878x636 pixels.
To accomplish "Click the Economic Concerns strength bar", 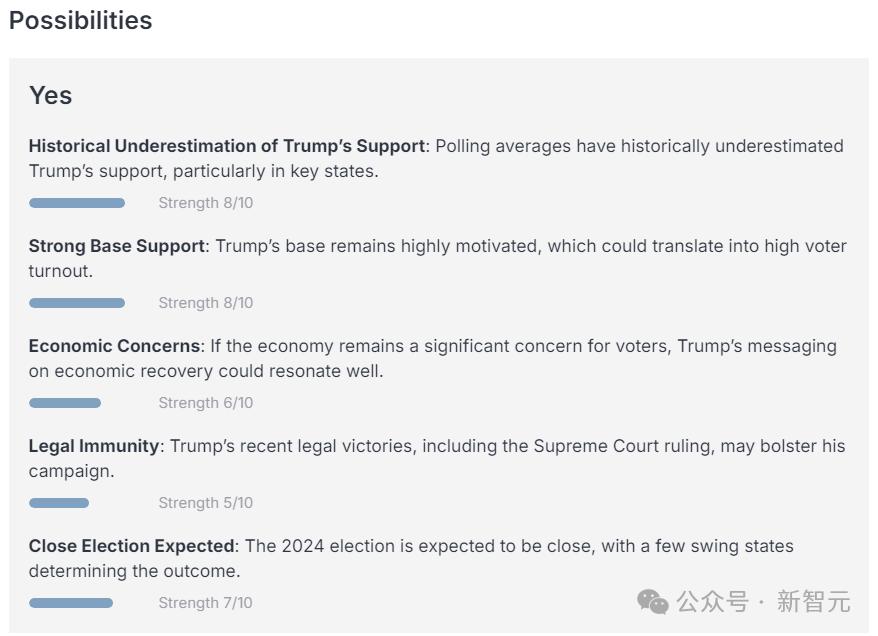I will [x=65, y=403].
